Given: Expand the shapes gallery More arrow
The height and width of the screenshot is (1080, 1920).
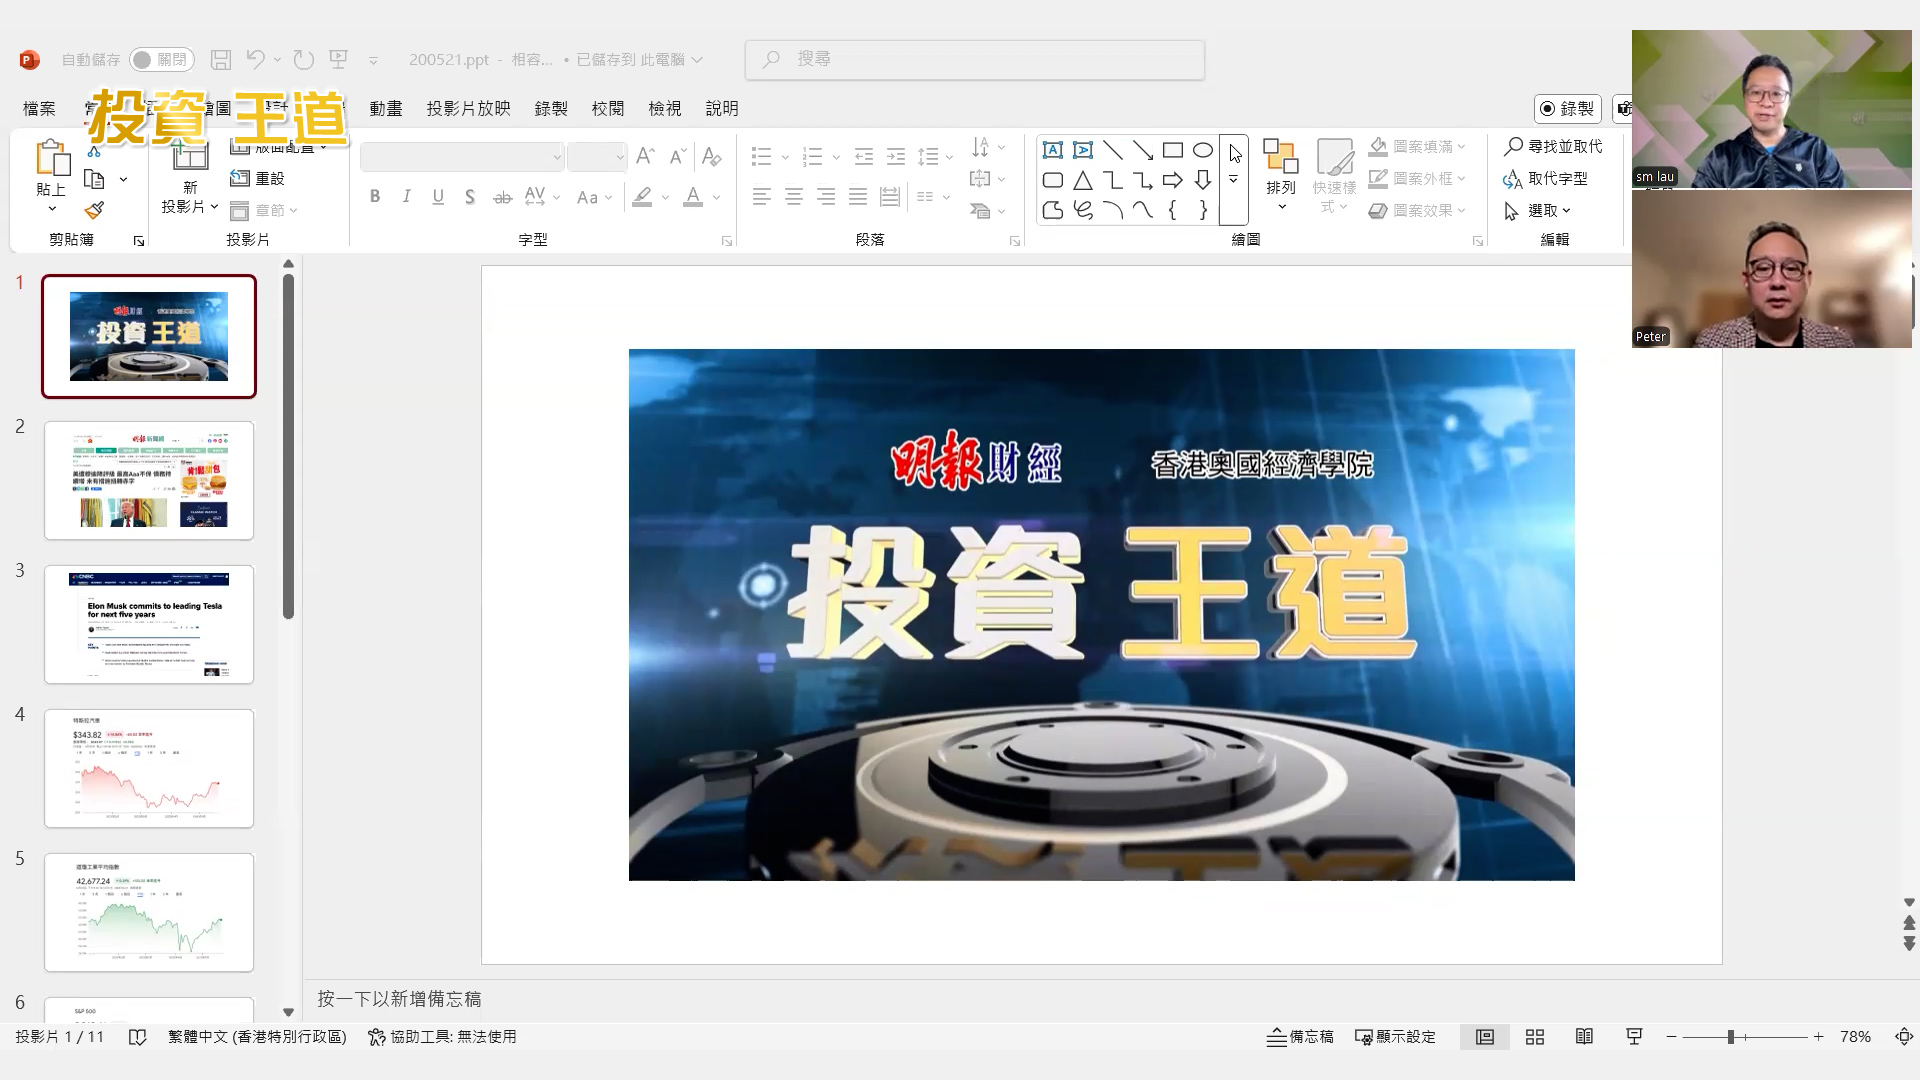Looking at the screenshot, I should 1234,180.
